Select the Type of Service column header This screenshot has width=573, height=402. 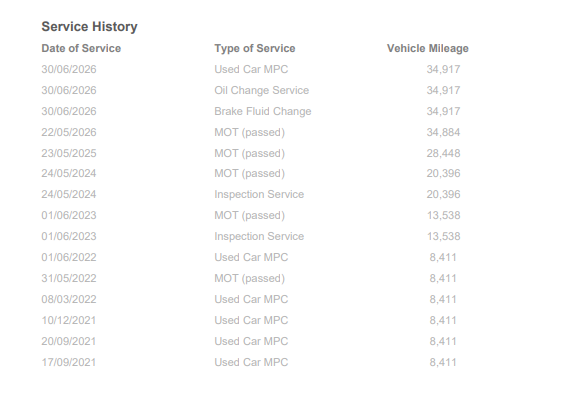pos(255,48)
